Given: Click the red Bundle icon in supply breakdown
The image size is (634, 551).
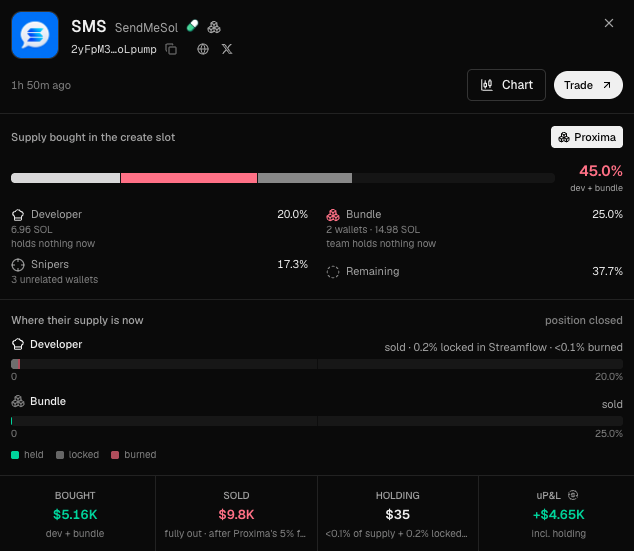Looking at the screenshot, I should coord(333,215).
